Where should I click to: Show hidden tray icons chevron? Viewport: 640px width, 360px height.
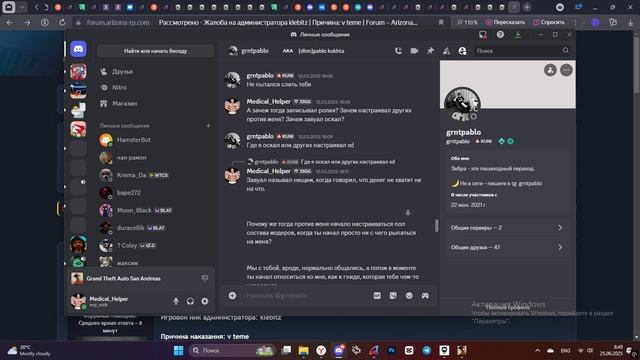click(537, 350)
